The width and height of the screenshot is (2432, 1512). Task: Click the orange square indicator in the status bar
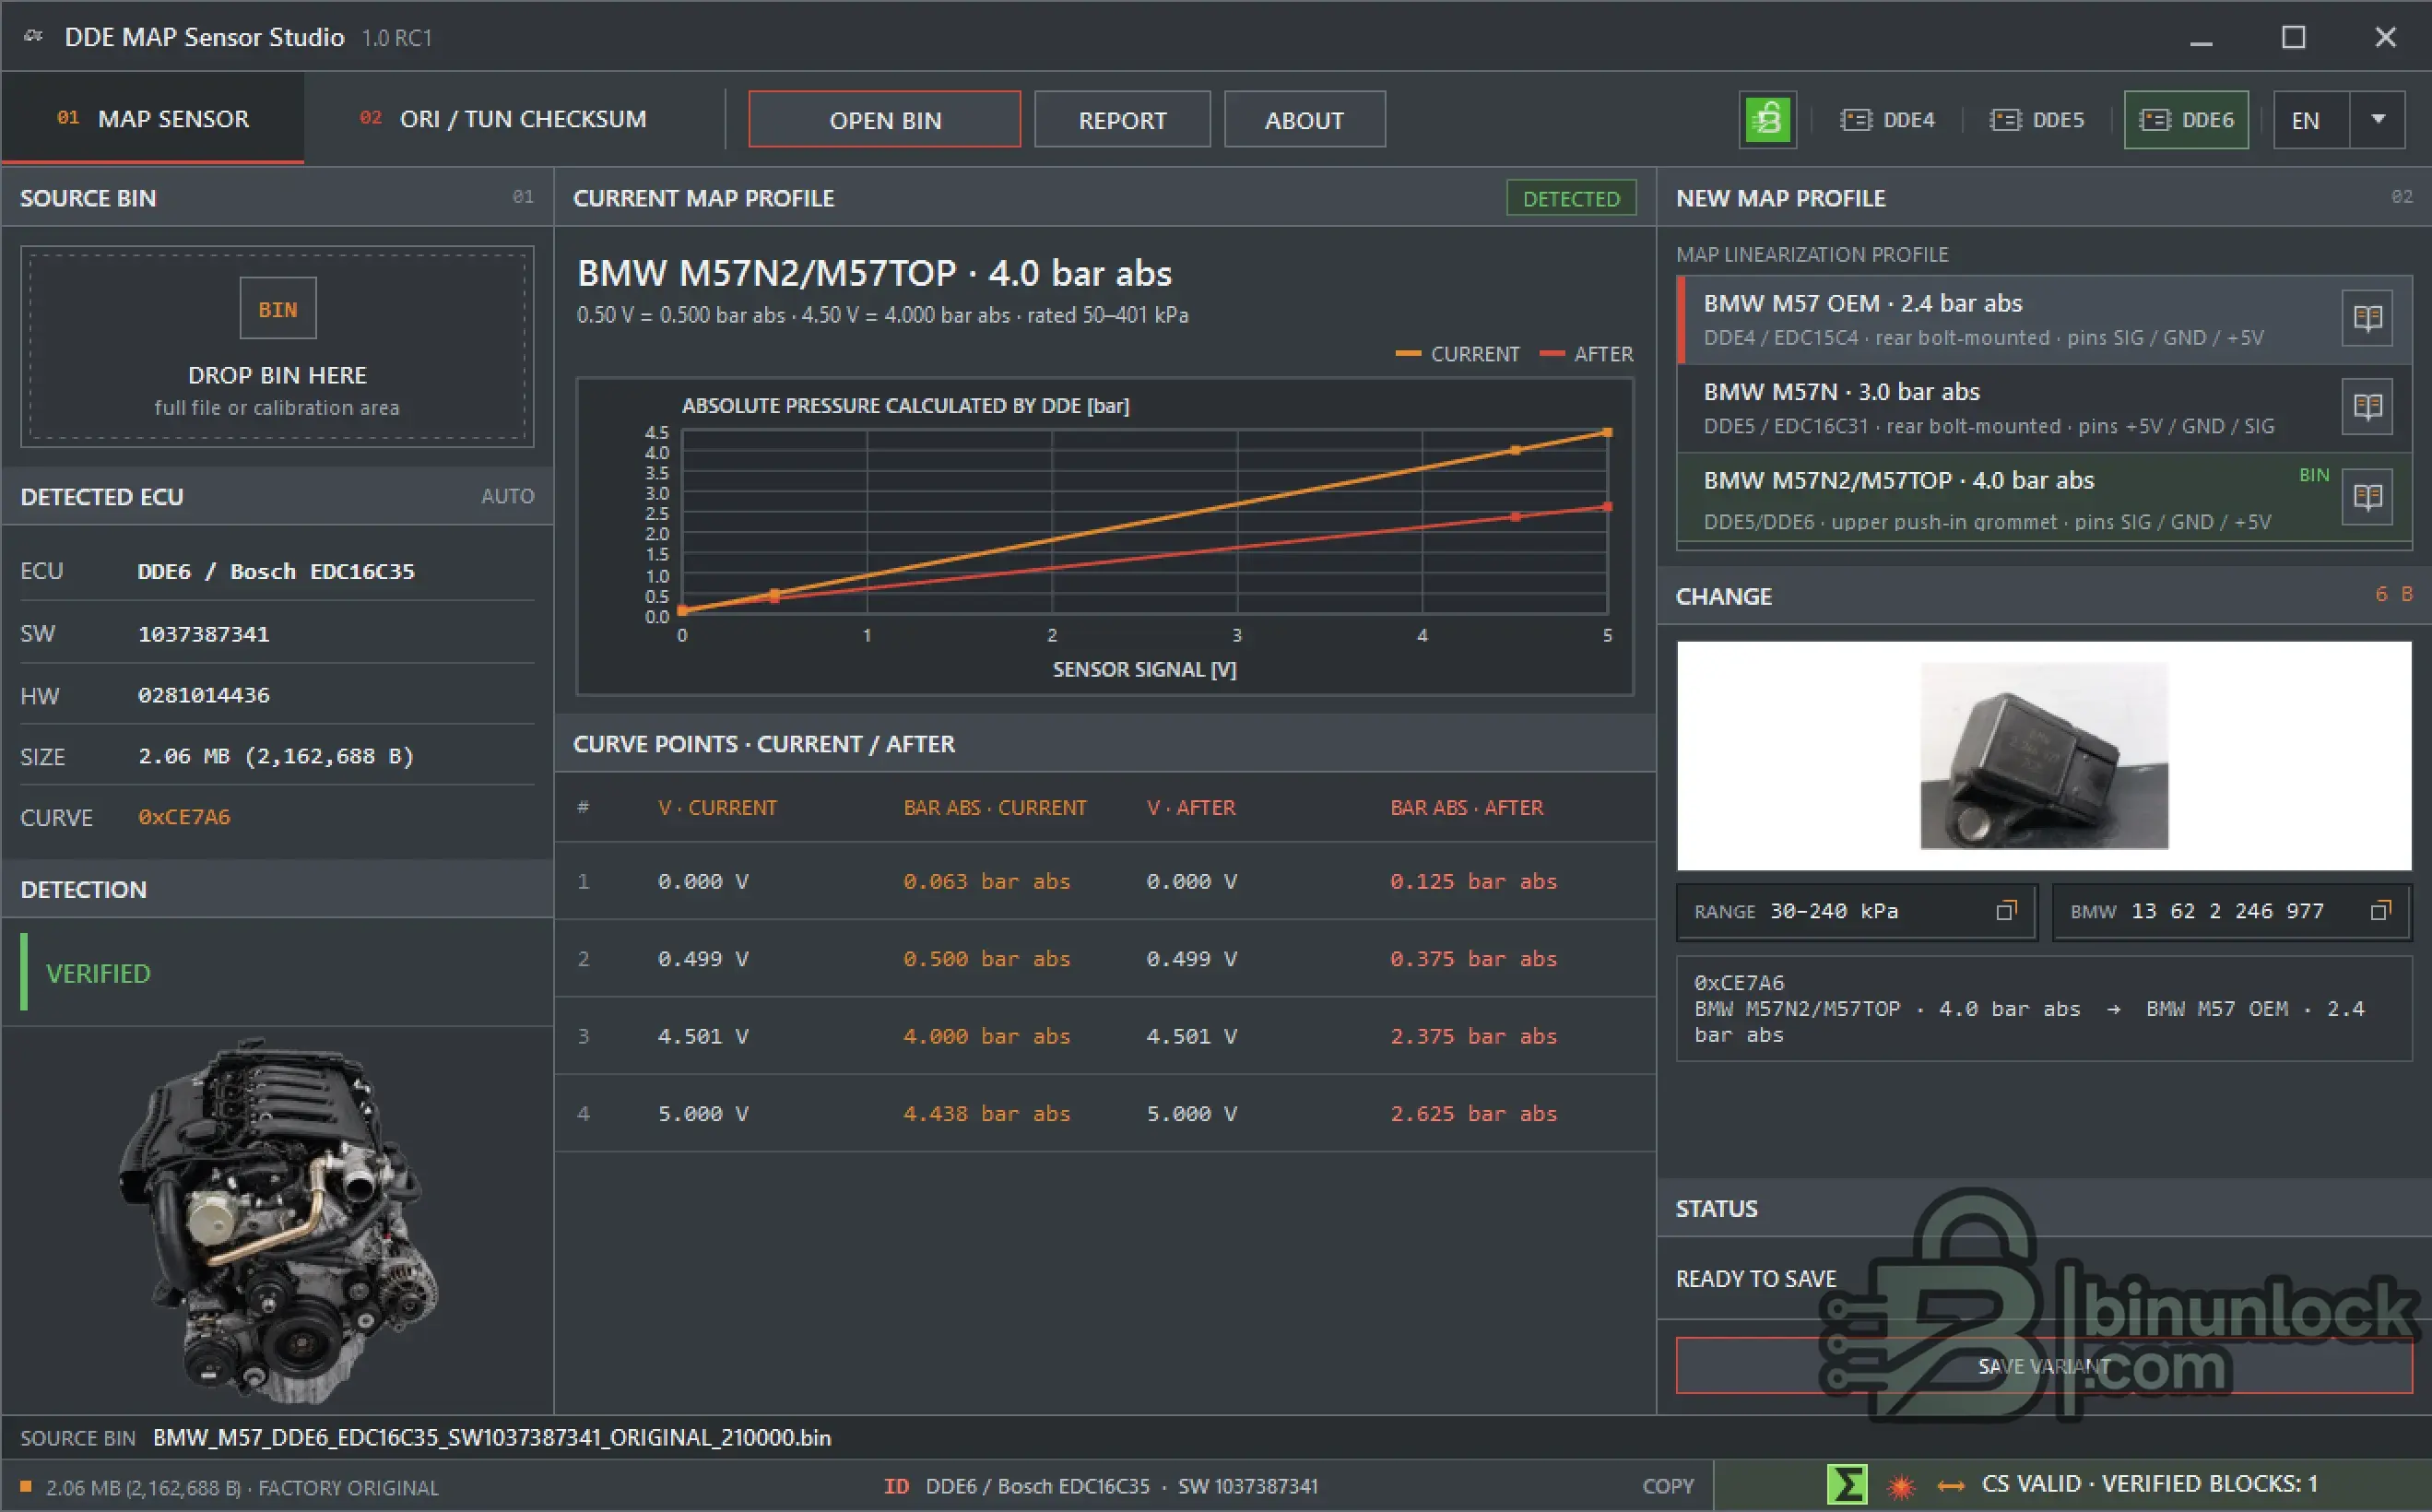pyautogui.click(x=26, y=1487)
